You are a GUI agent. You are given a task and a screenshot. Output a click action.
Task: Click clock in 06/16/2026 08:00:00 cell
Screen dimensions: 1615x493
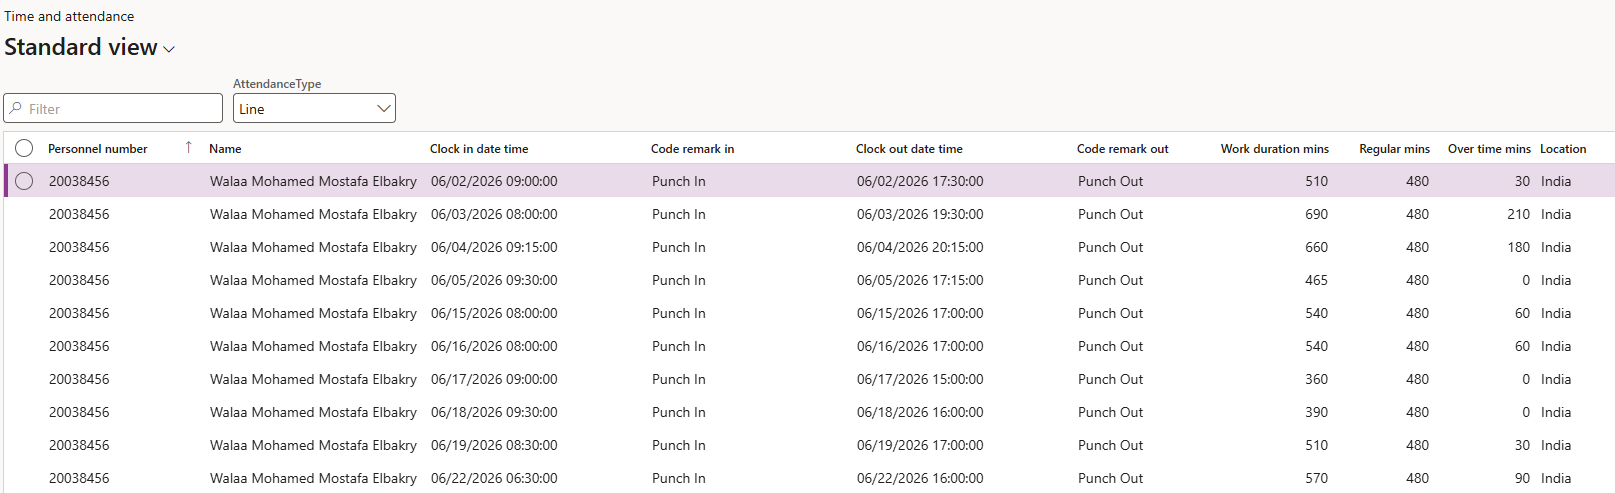(494, 346)
